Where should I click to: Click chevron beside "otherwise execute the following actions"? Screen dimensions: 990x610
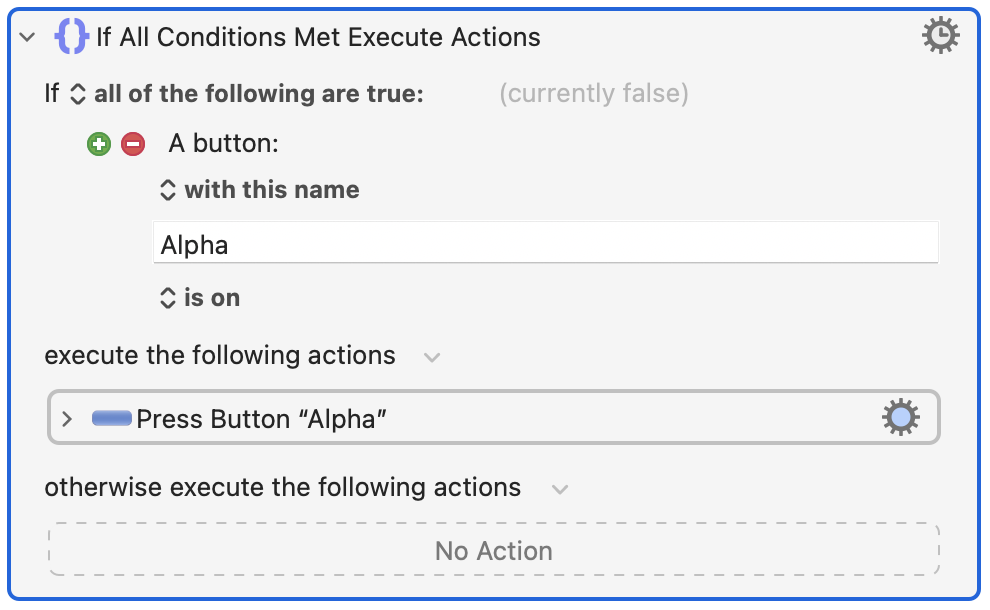pos(560,489)
